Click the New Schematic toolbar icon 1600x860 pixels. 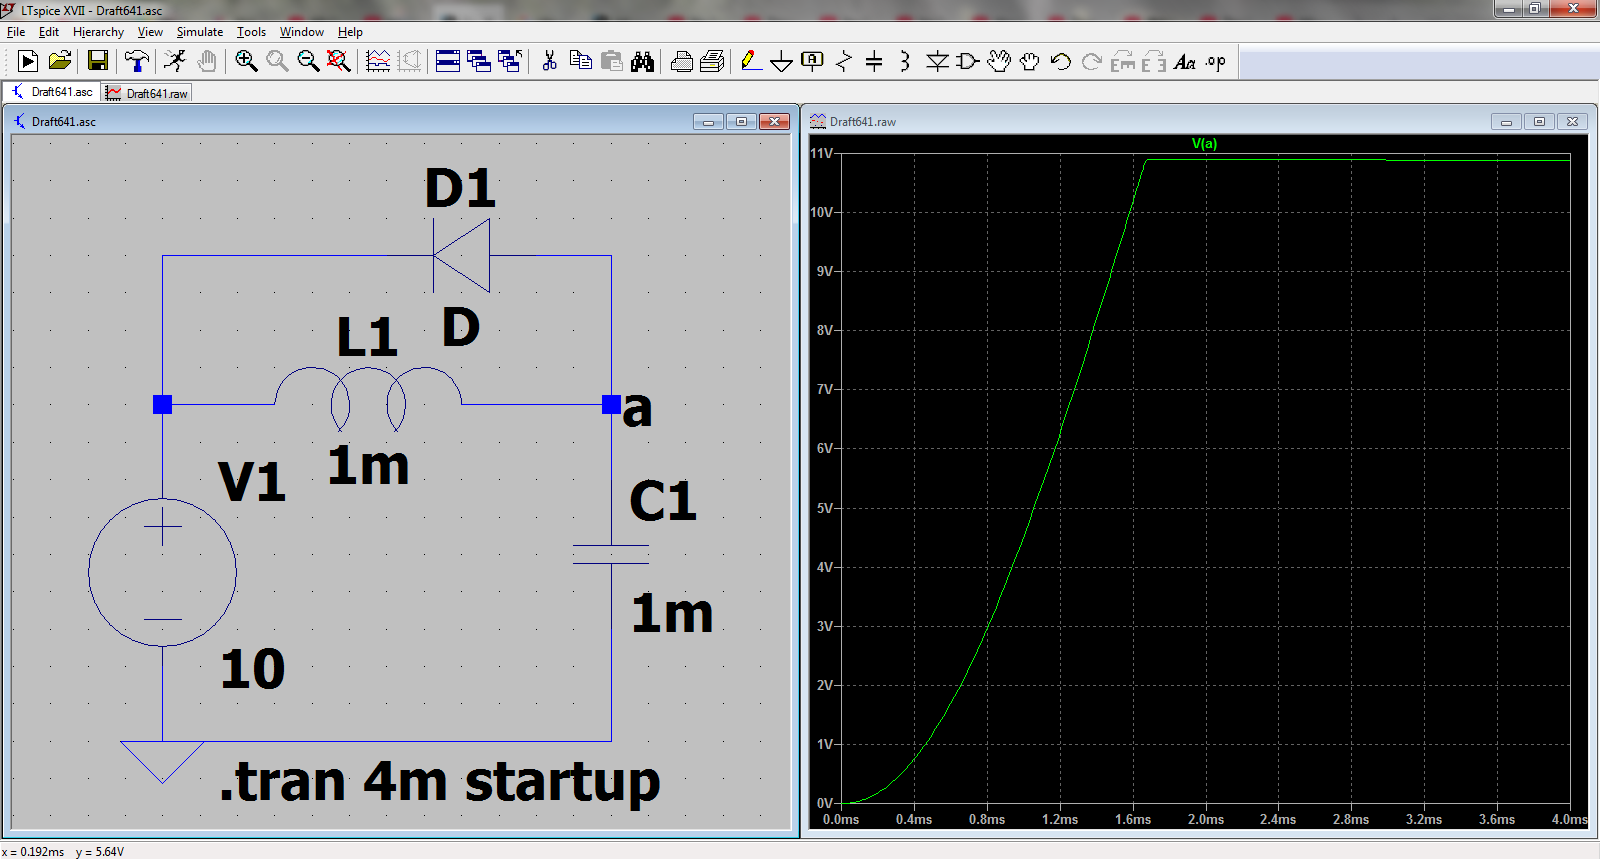28,61
